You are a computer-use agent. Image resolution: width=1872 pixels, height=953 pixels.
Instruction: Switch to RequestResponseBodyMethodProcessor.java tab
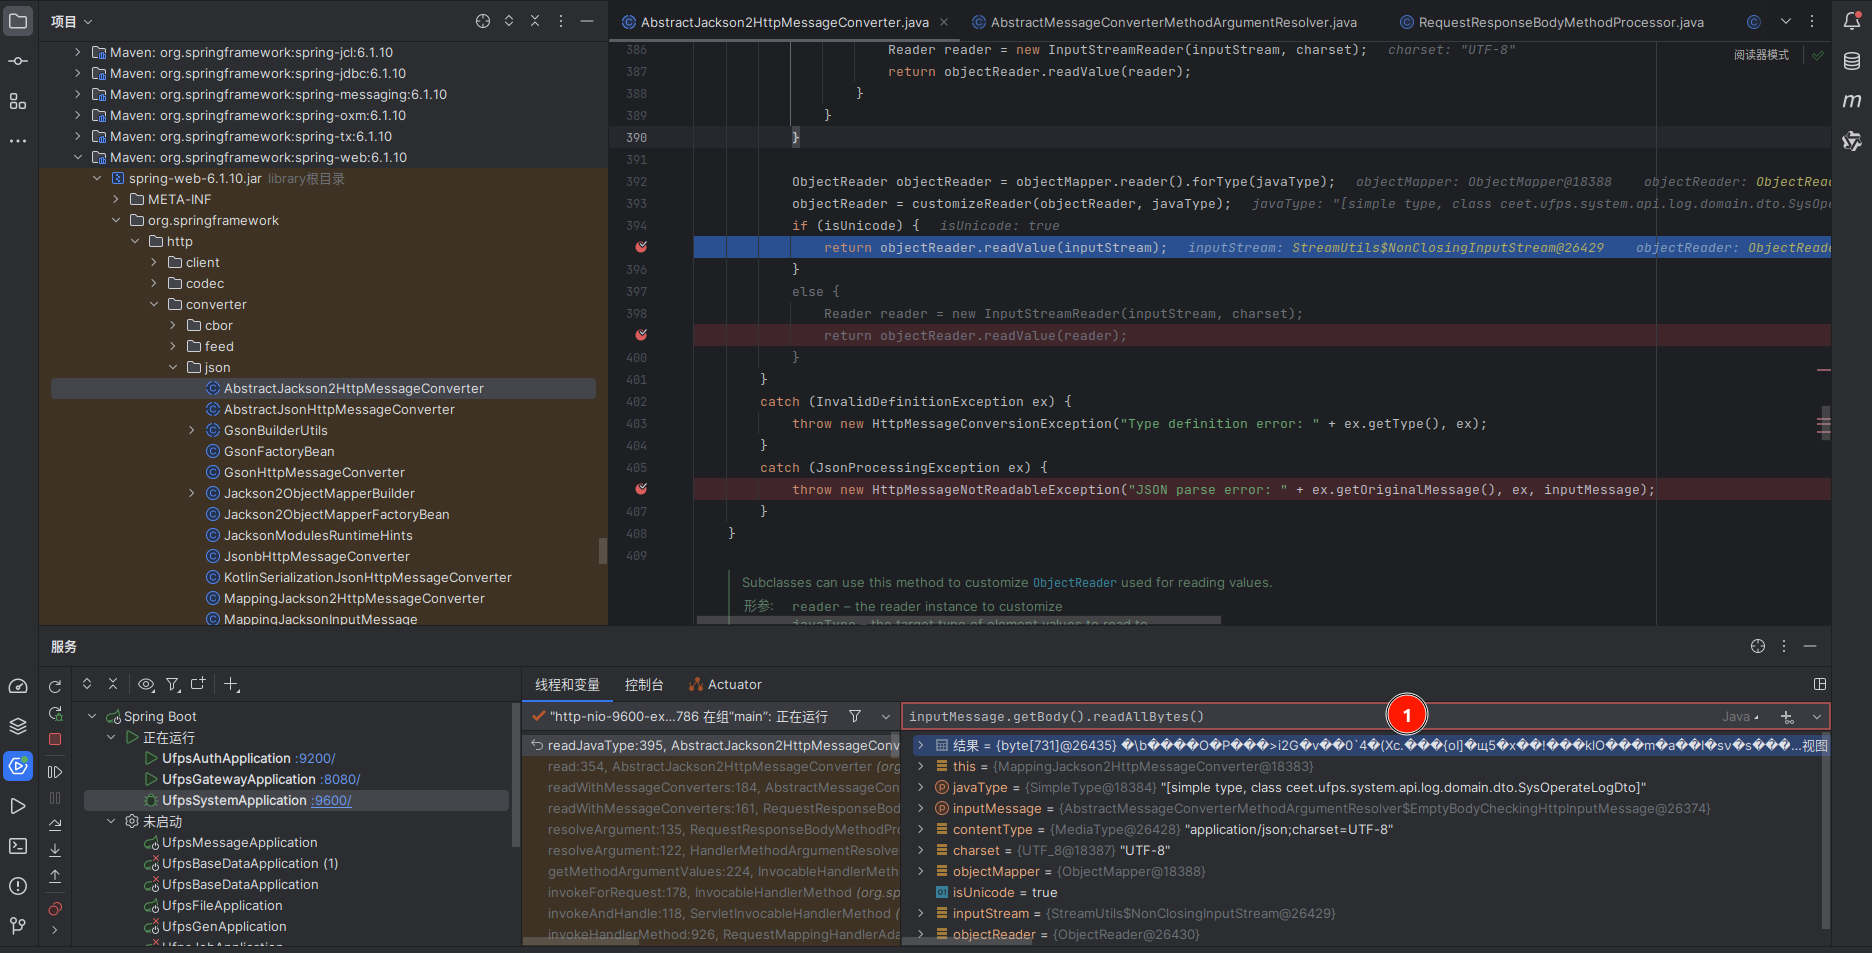click(1552, 22)
